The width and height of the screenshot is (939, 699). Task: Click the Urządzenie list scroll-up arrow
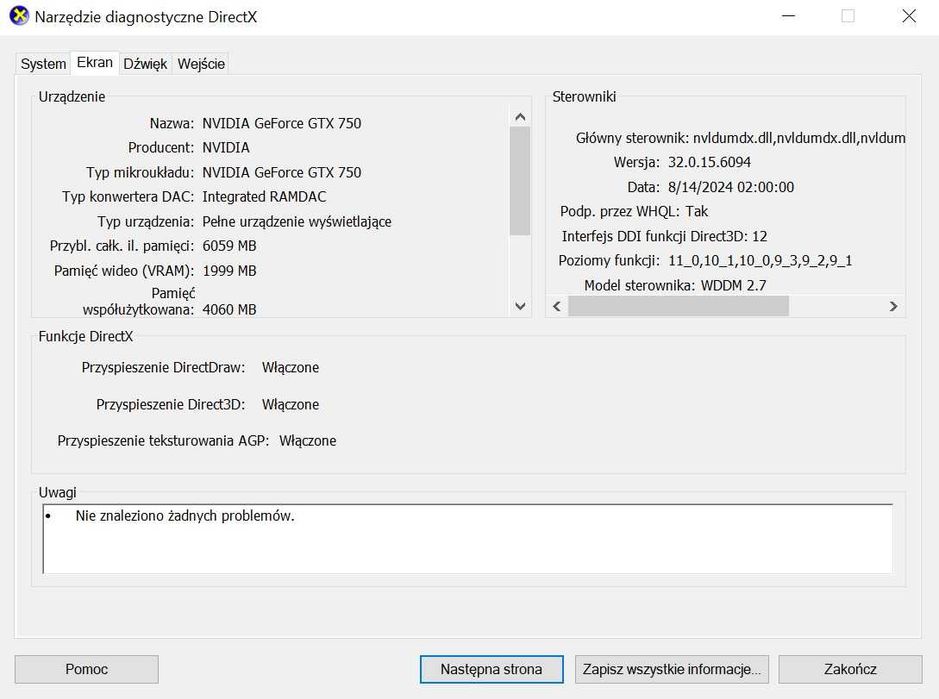click(x=520, y=117)
